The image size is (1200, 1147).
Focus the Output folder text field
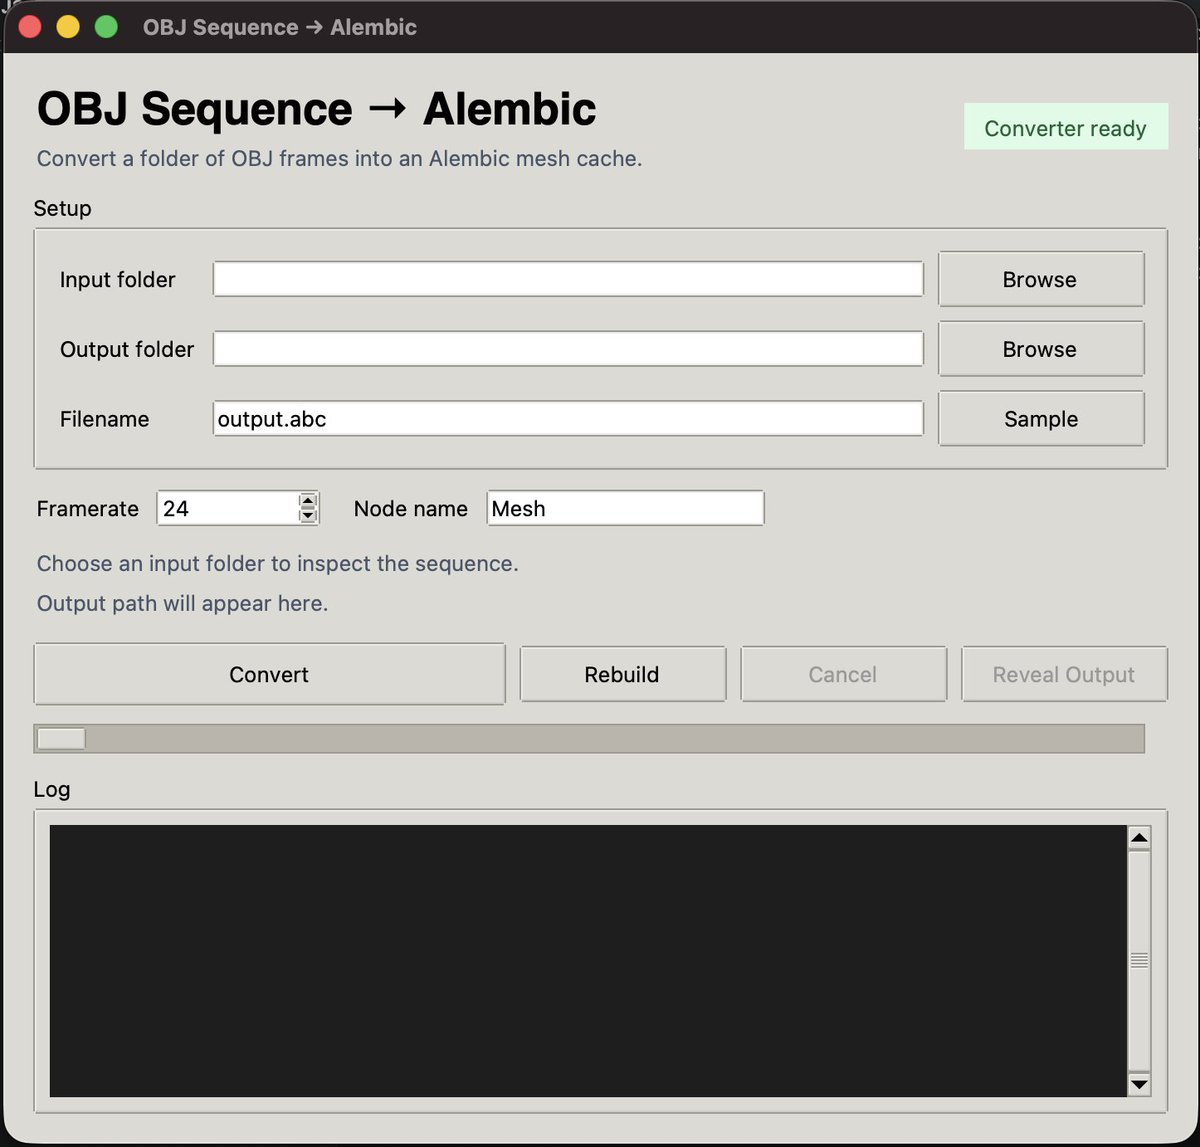pos(568,349)
